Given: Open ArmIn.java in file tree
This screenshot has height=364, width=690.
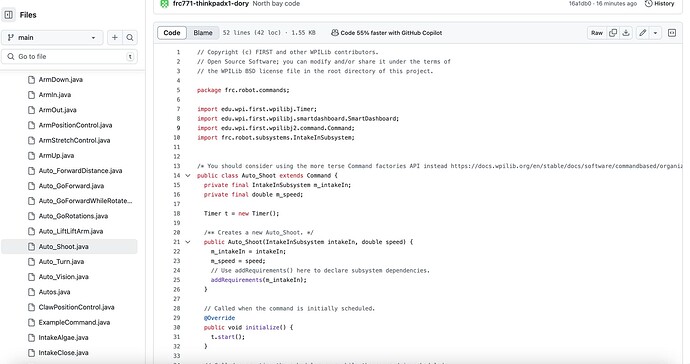Looking at the screenshot, I should coord(55,95).
